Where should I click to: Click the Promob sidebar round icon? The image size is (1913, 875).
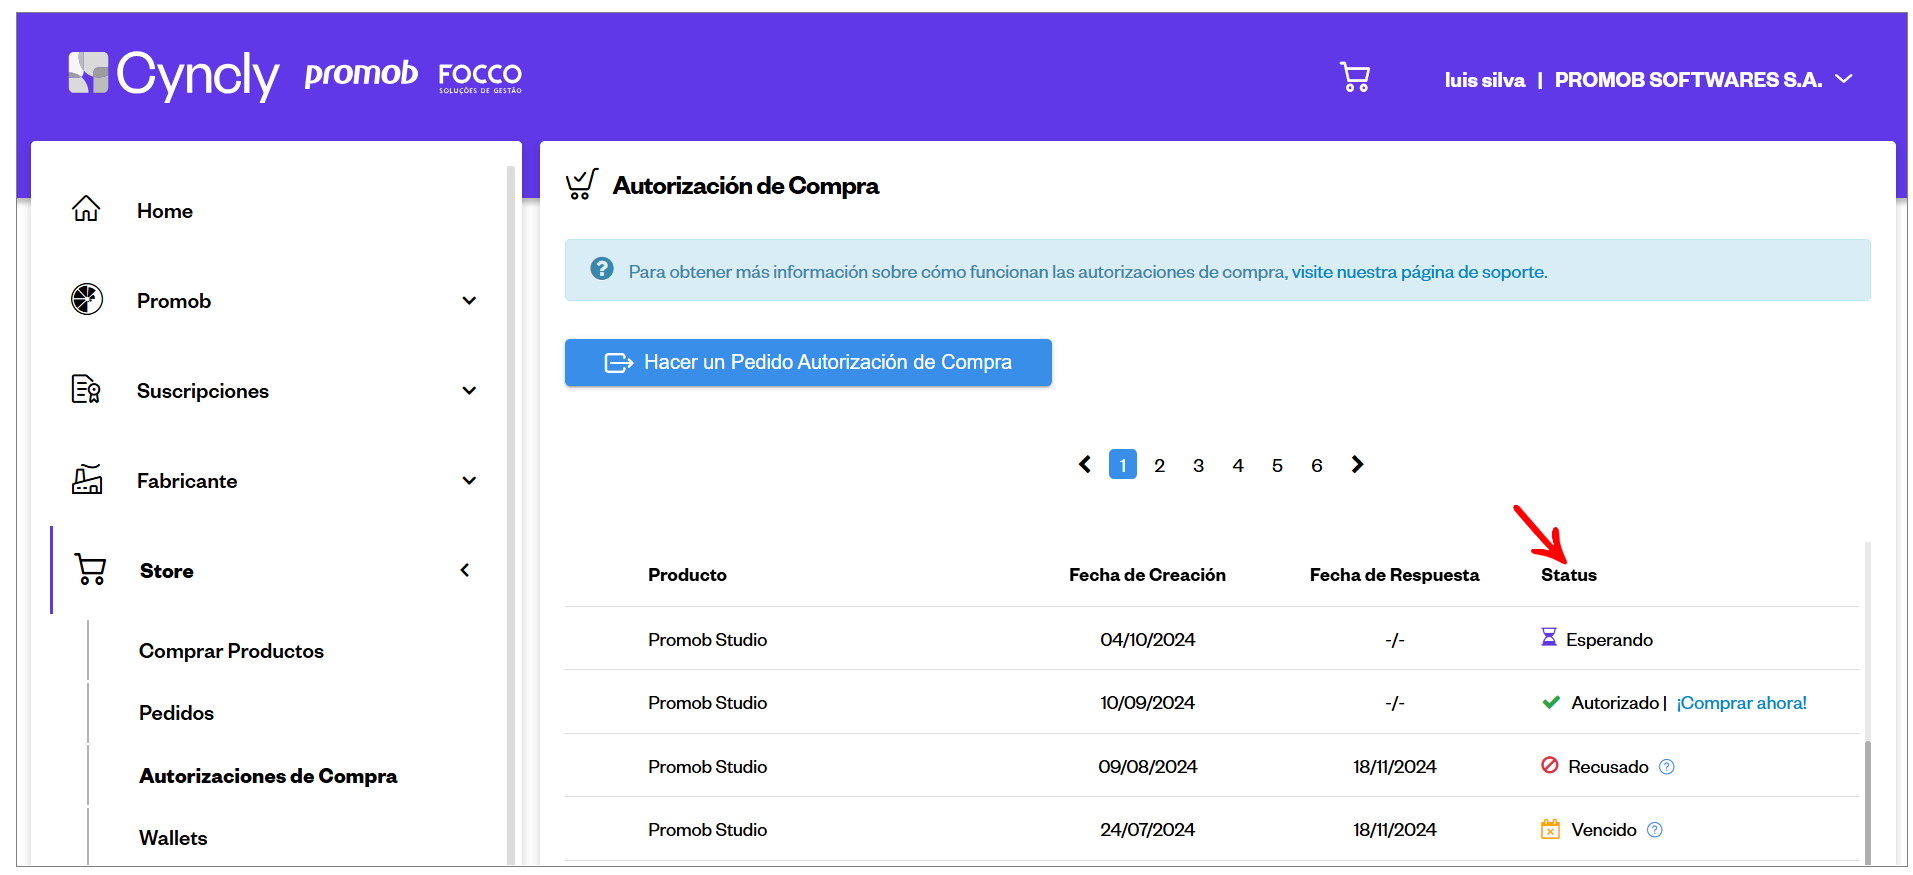click(x=87, y=299)
